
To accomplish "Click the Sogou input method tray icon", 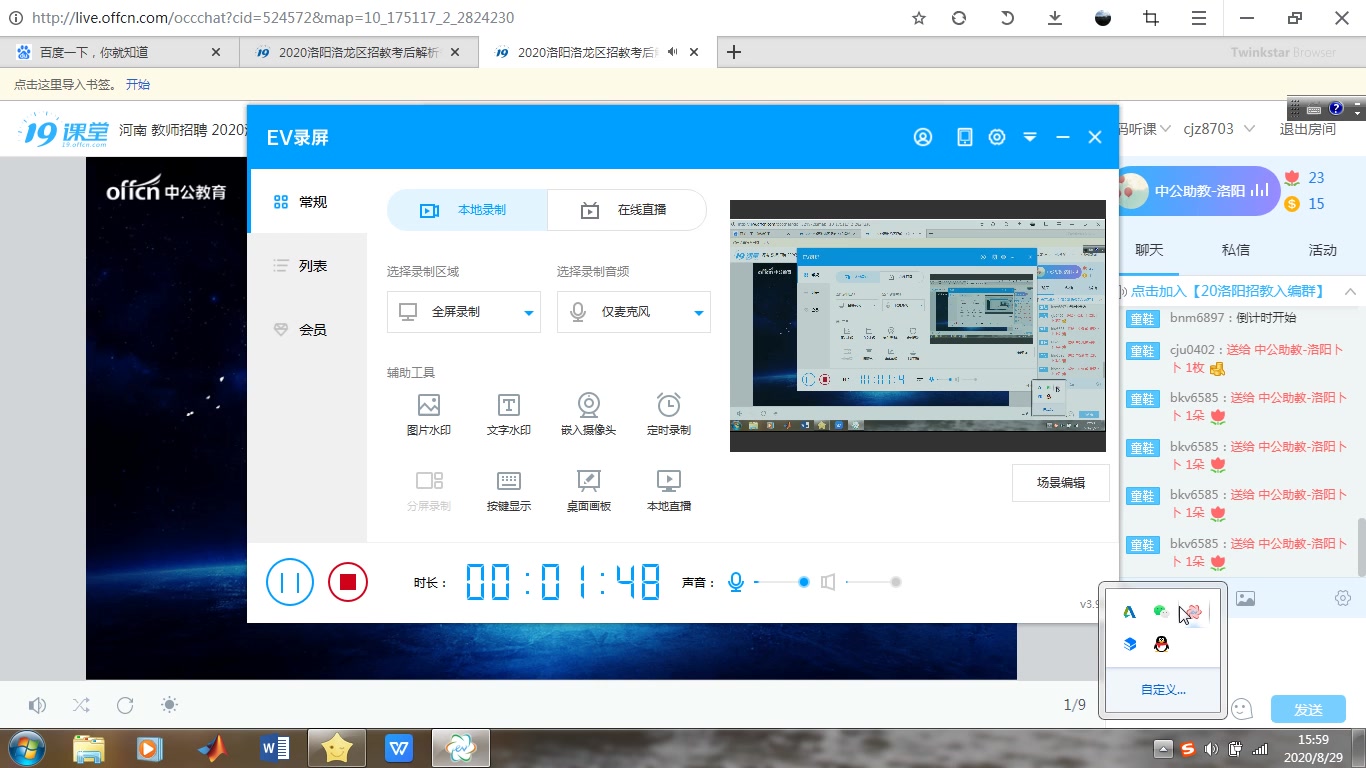I will coord(1187,749).
